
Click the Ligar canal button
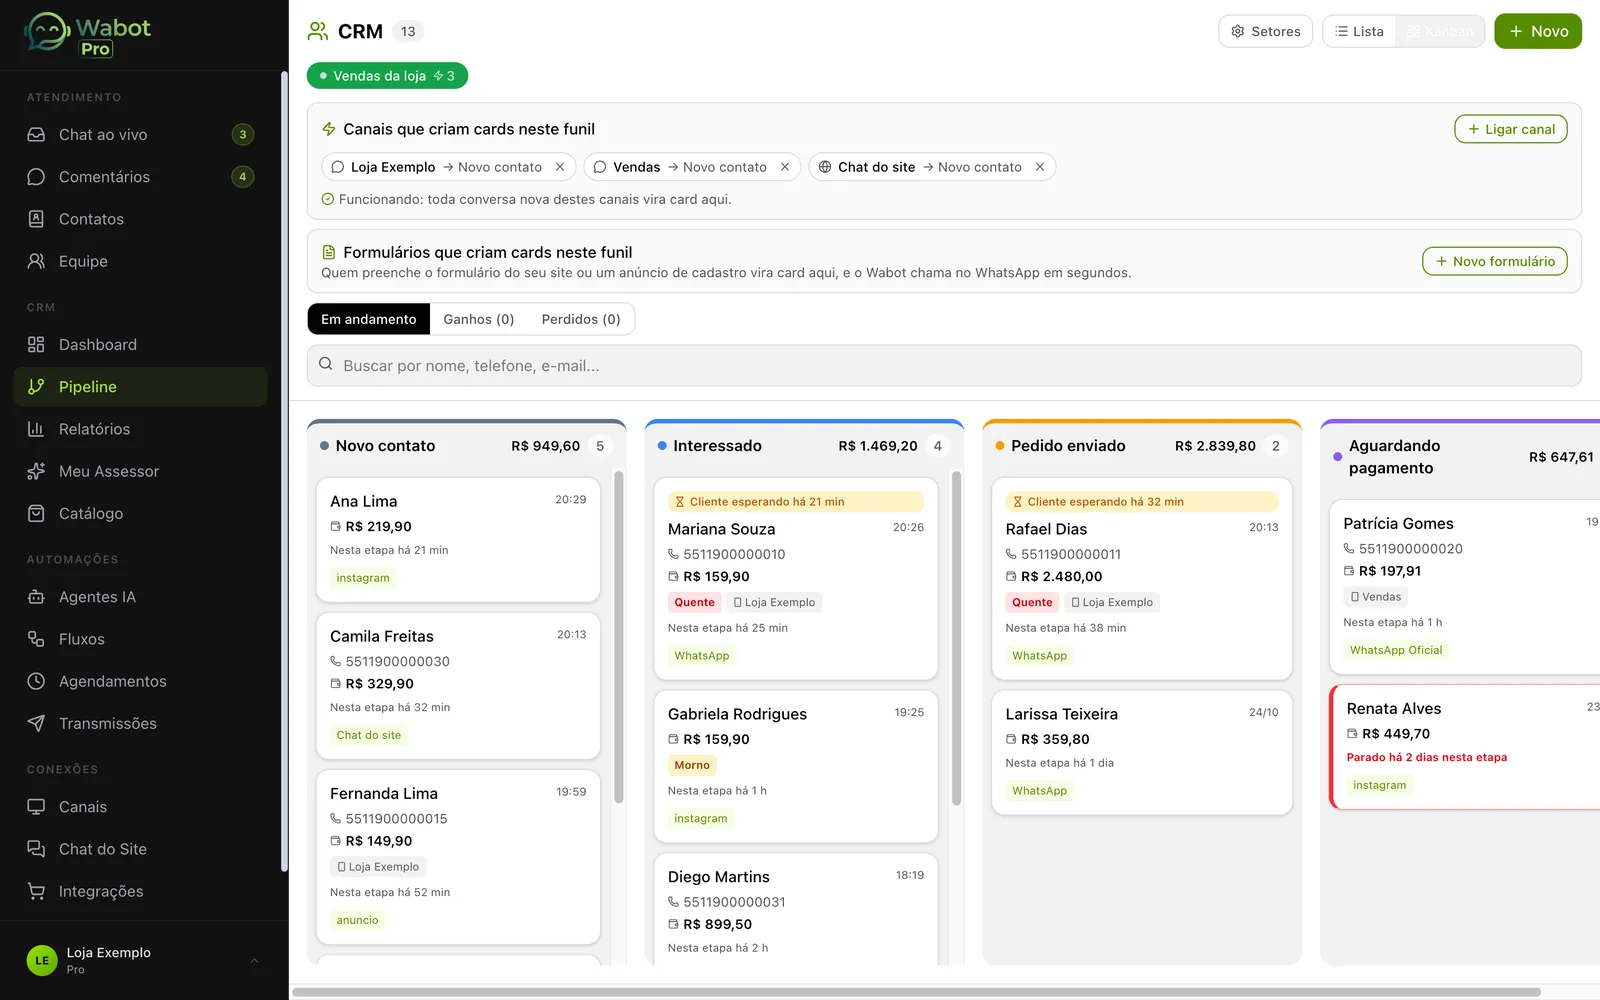click(1510, 129)
